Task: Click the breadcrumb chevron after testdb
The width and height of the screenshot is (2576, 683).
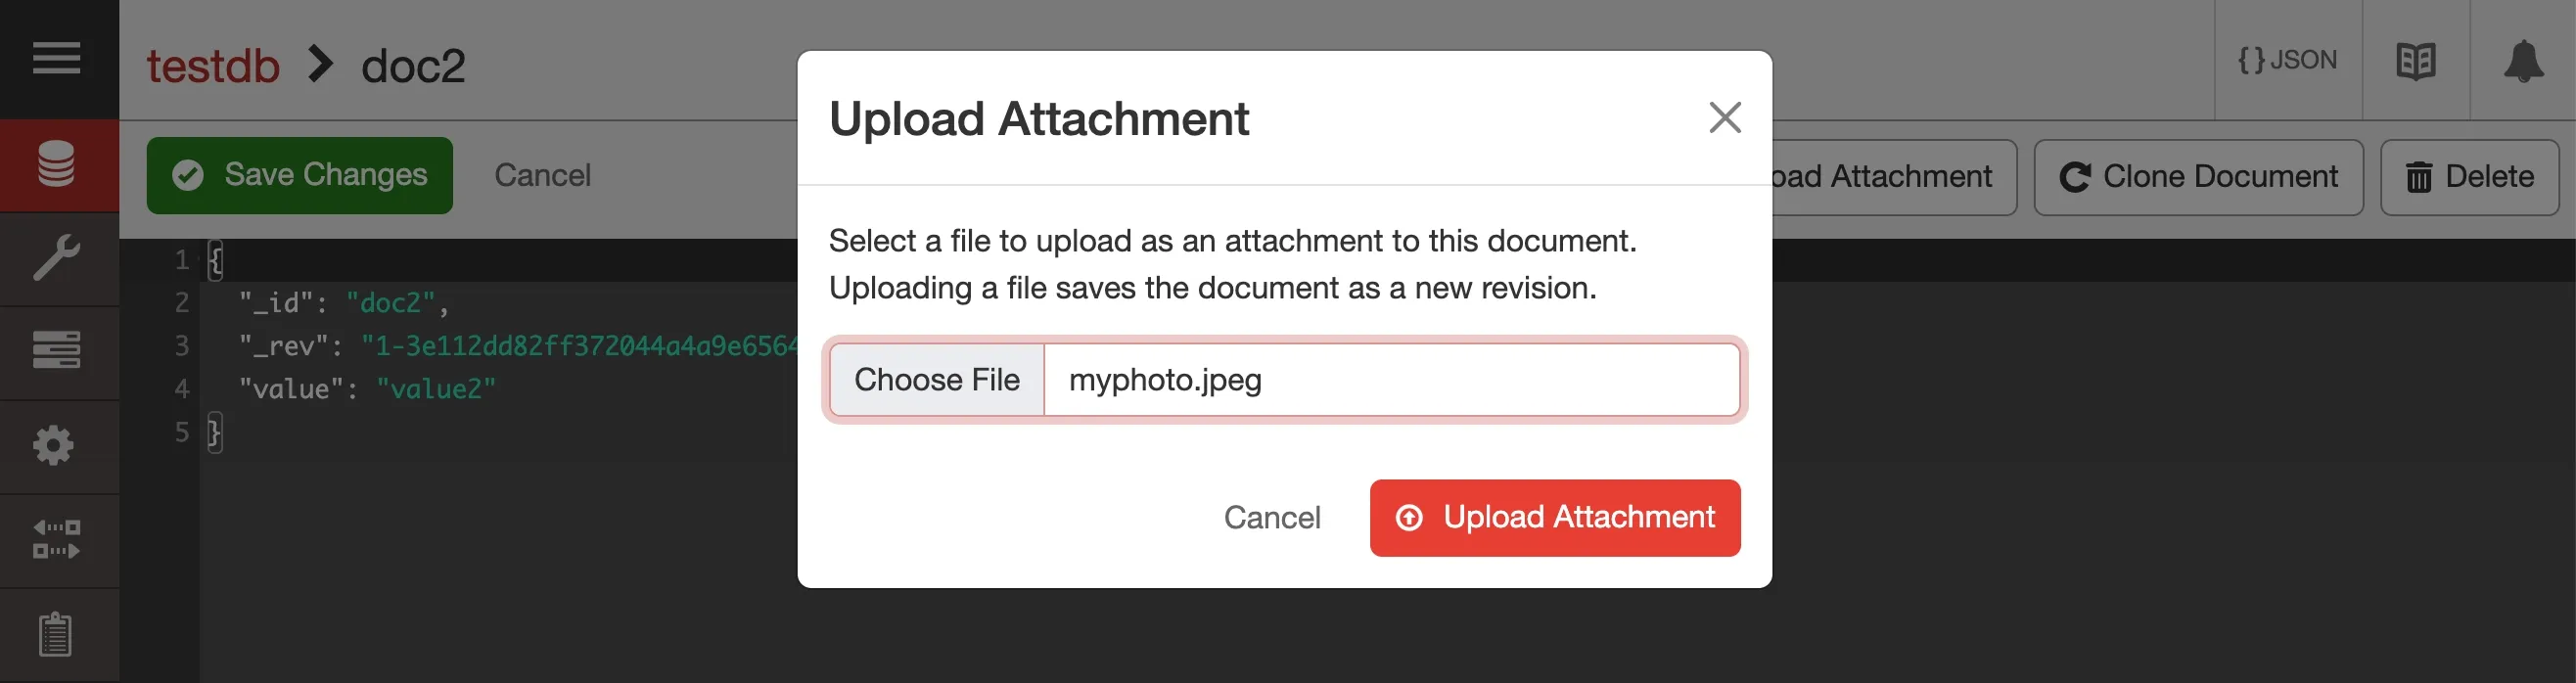Action: click(x=320, y=66)
